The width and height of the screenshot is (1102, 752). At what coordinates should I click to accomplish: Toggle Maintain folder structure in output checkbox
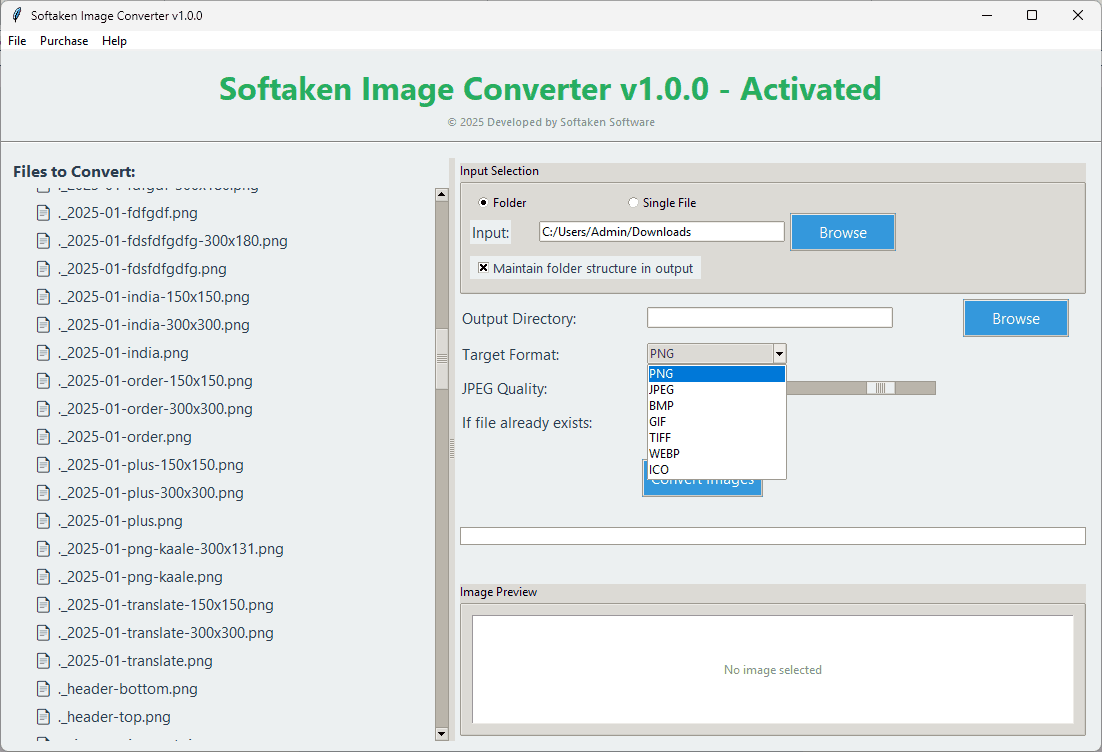tap(484, 268)
